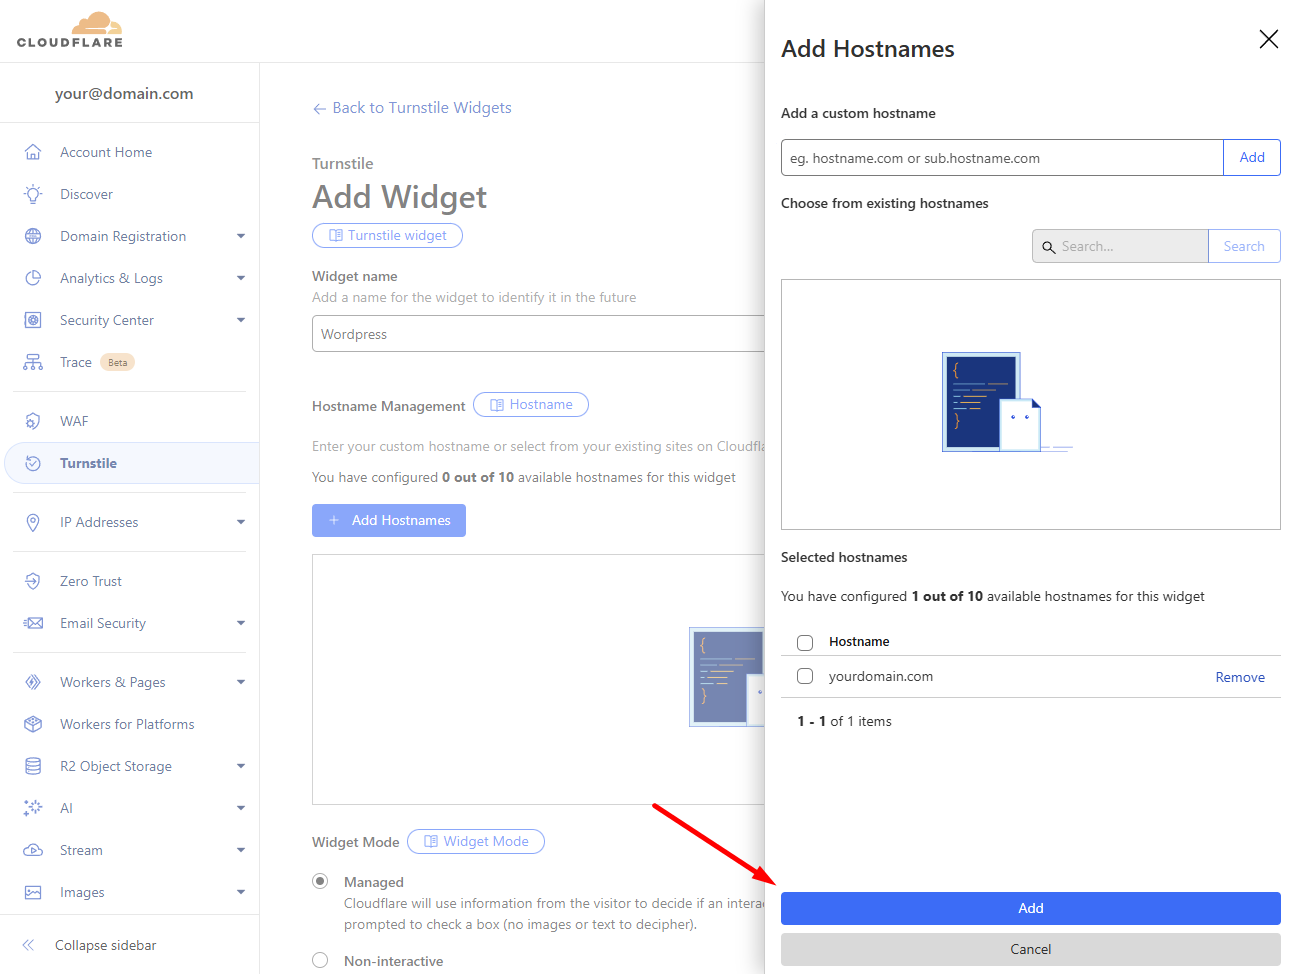
Task: Expand the R2 Object Storage arrow
Action: click(241, 766)
